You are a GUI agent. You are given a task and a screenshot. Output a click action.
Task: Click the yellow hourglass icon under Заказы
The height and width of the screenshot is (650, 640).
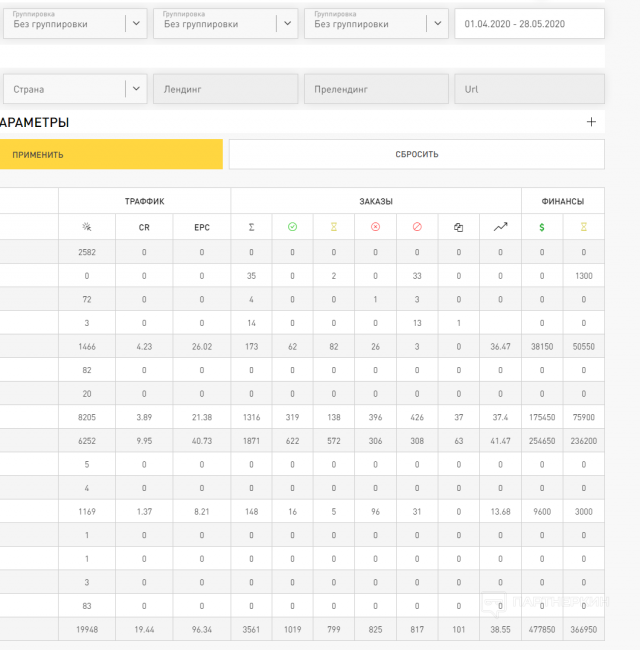(334, 227)
